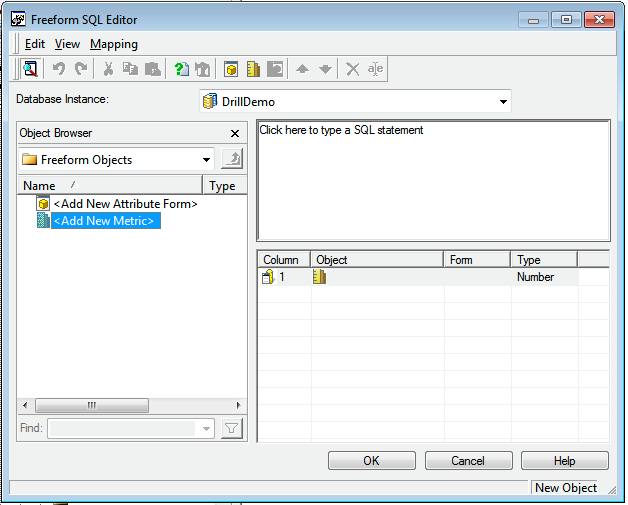Click the find/search toolbar icon
Screen dimensions: 628x505
tap(30, 69)
